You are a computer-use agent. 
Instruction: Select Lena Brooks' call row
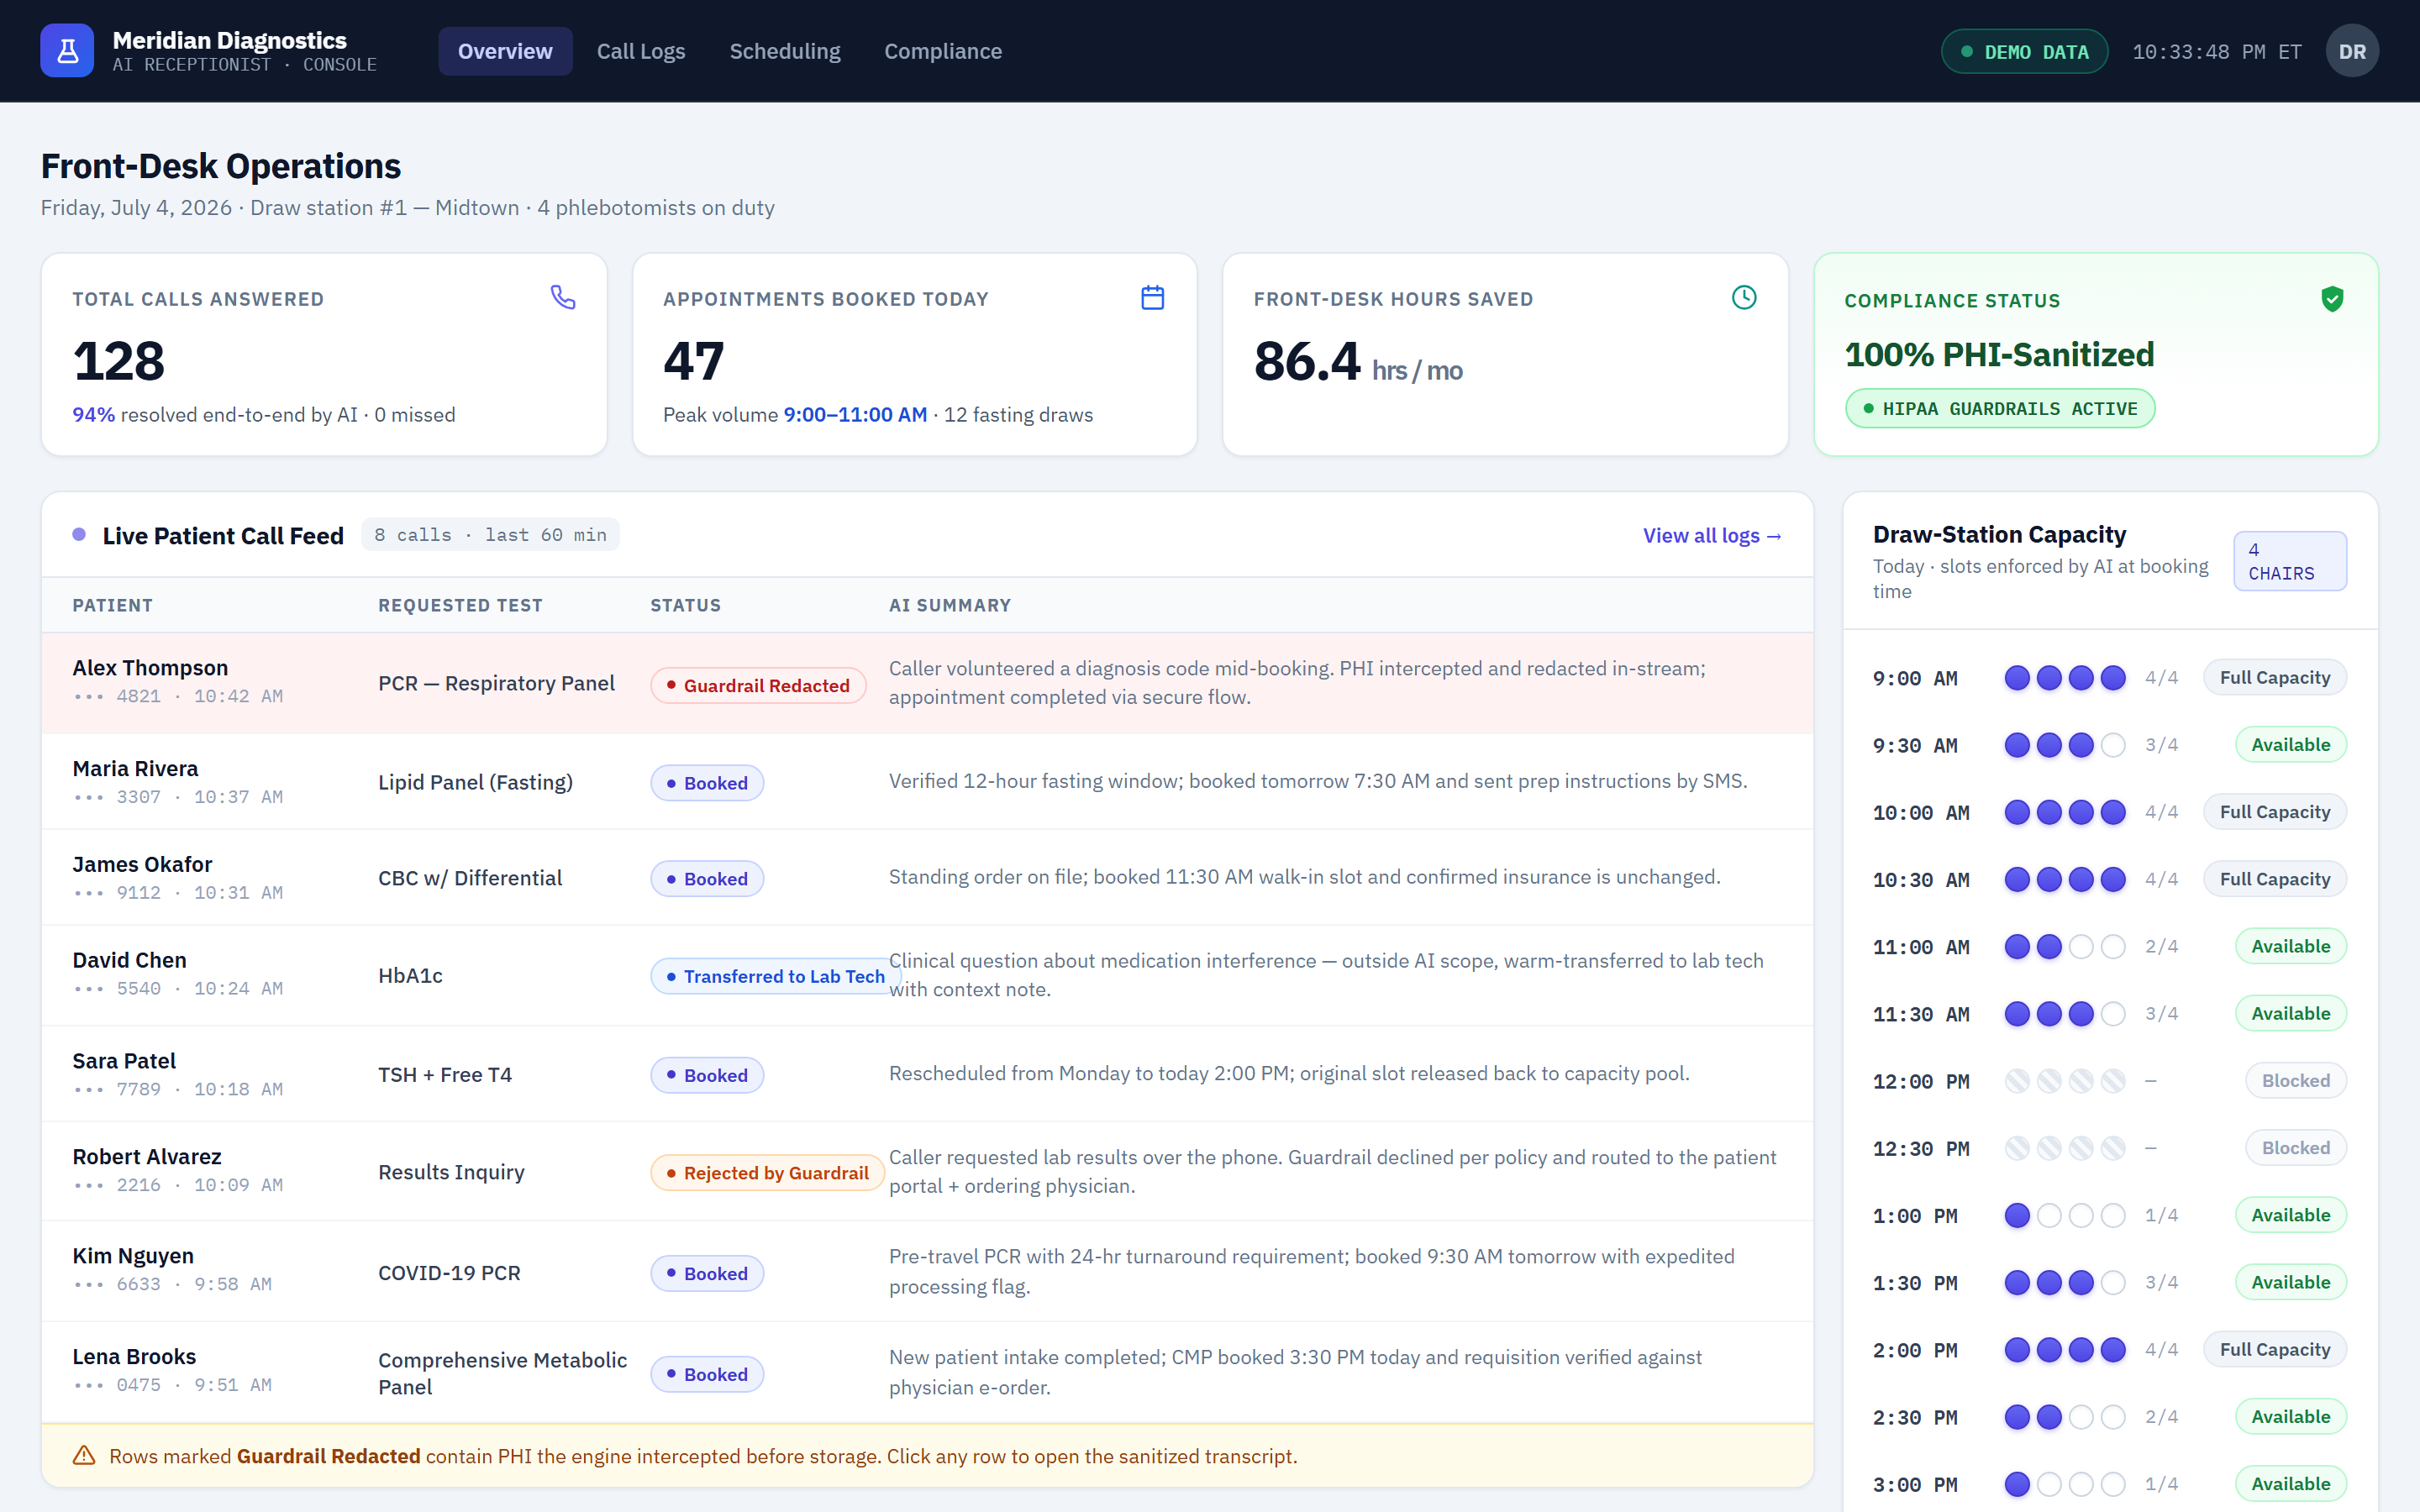[927, 1373]
